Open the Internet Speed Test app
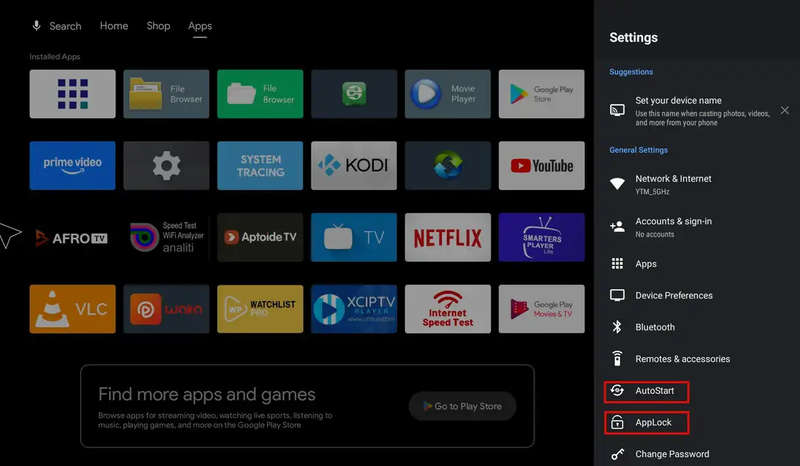This screenshot has width=800, height=466. [x=448, y=309]
